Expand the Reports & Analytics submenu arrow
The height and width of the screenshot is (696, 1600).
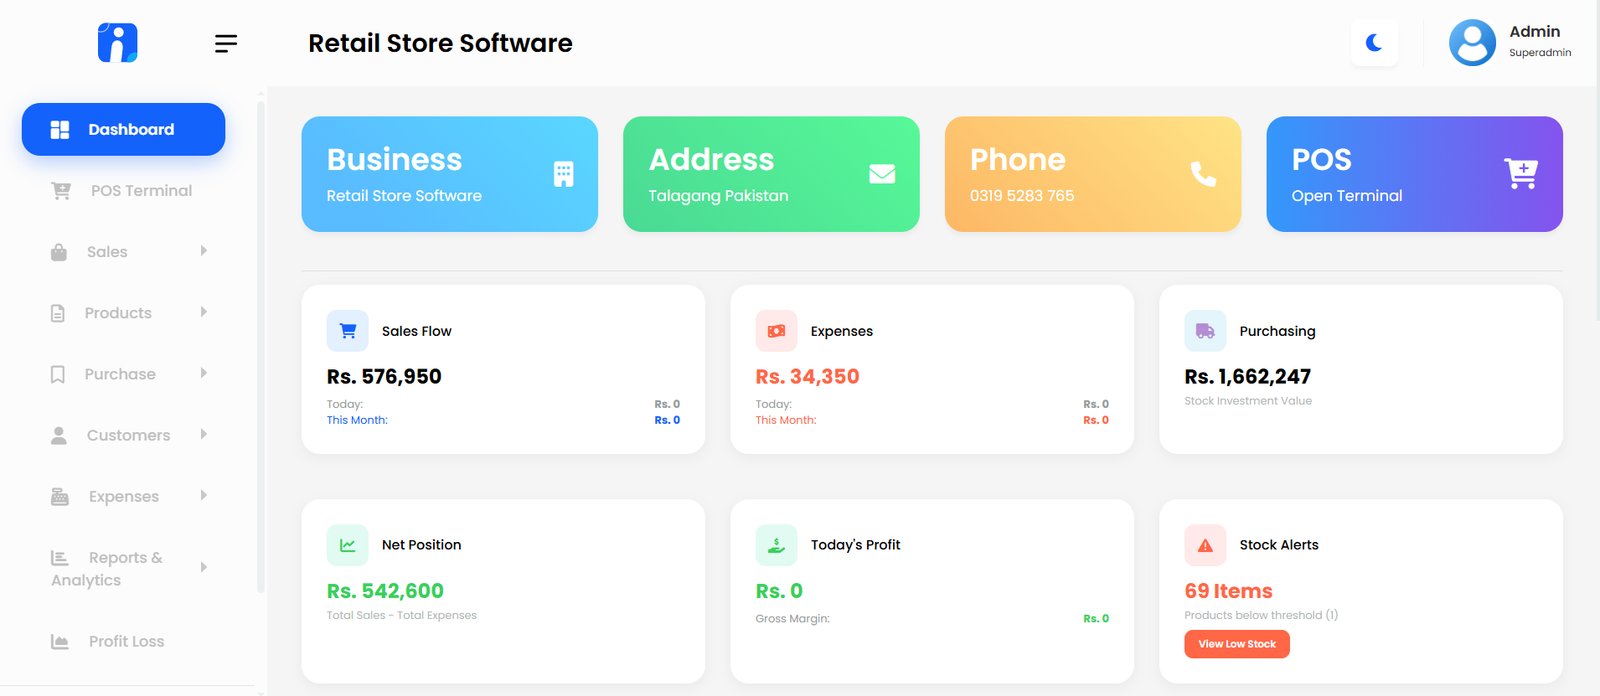203,567
